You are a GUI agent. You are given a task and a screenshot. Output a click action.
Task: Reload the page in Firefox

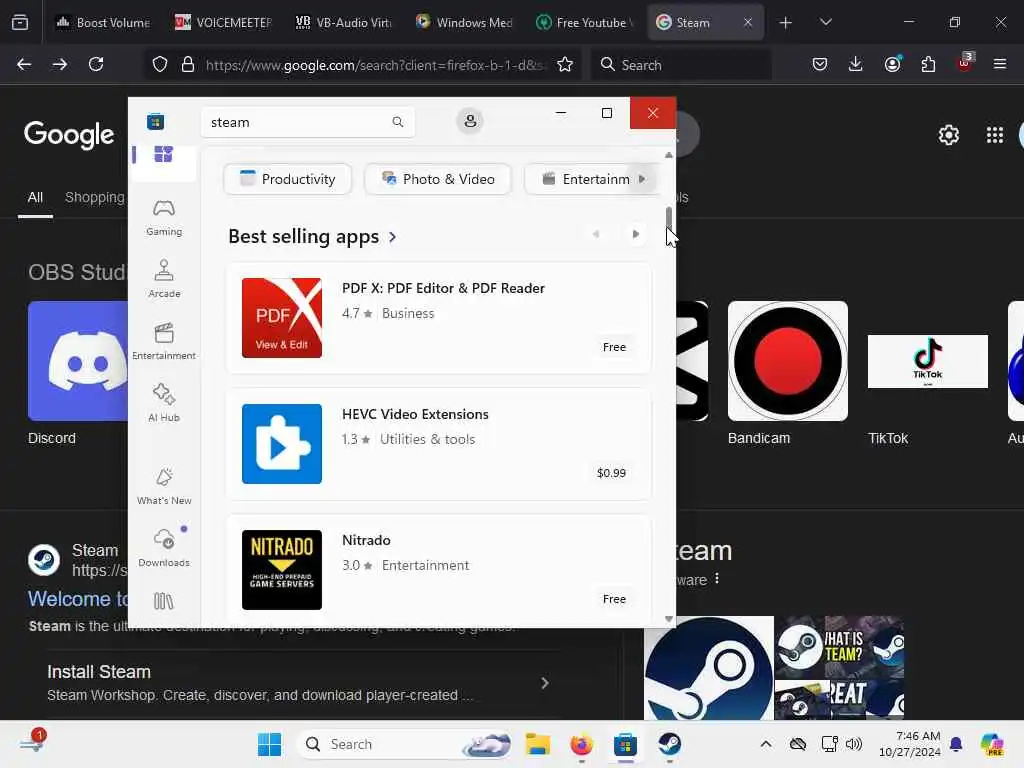[96, 64]
